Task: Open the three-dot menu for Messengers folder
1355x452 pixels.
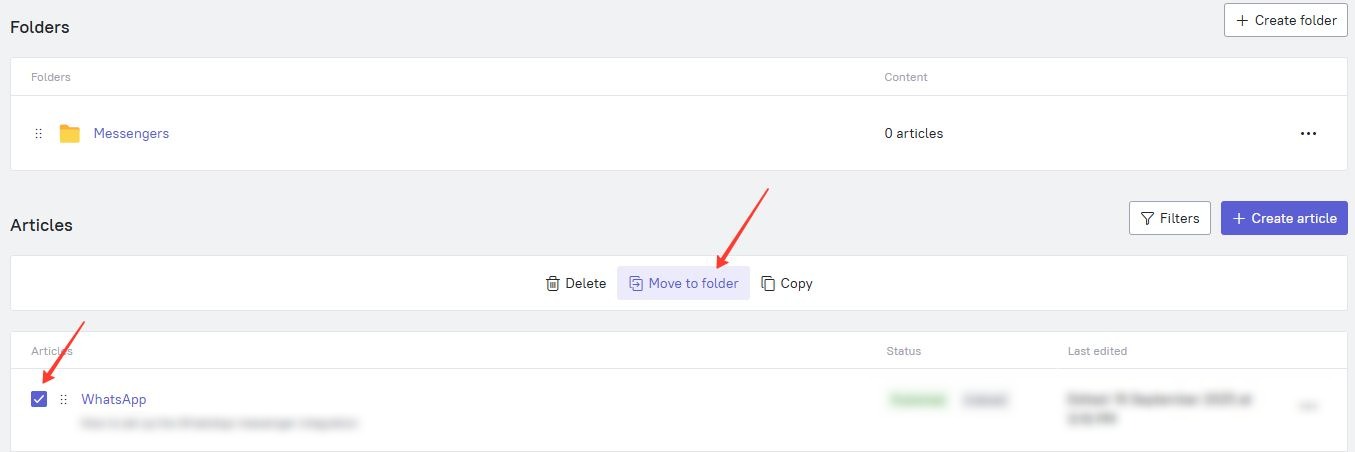Action: click(1308, 134)
